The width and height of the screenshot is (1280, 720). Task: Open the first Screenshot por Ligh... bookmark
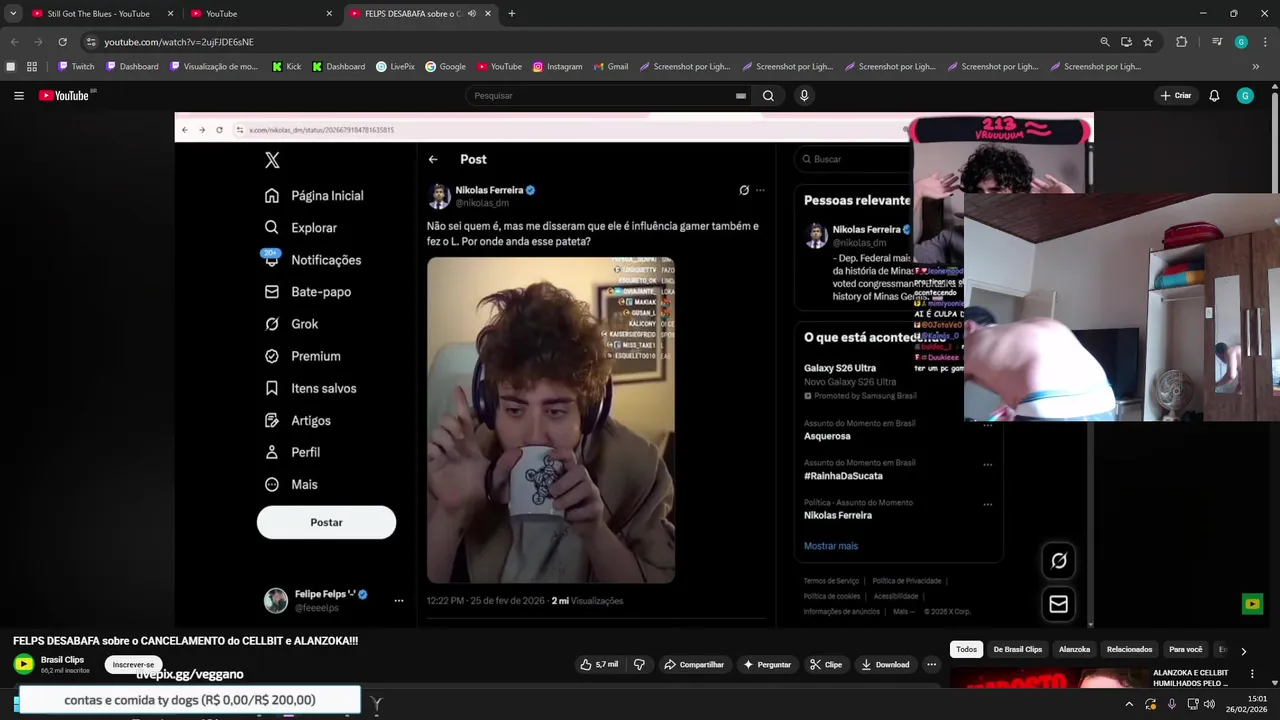(x=685, y=67)
